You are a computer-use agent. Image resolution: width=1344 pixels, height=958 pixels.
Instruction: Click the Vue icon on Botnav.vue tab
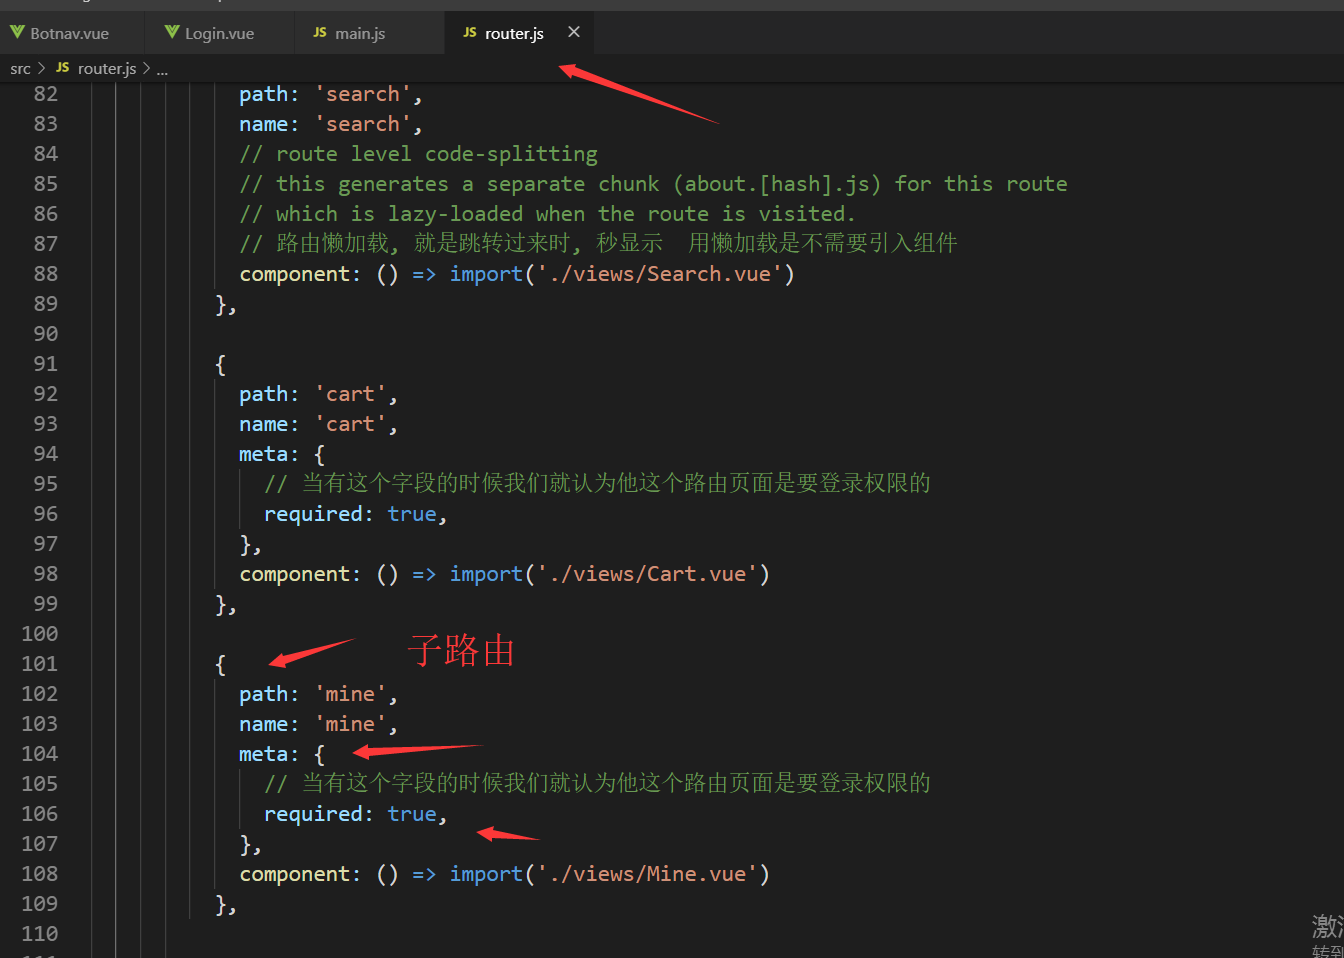17,33
